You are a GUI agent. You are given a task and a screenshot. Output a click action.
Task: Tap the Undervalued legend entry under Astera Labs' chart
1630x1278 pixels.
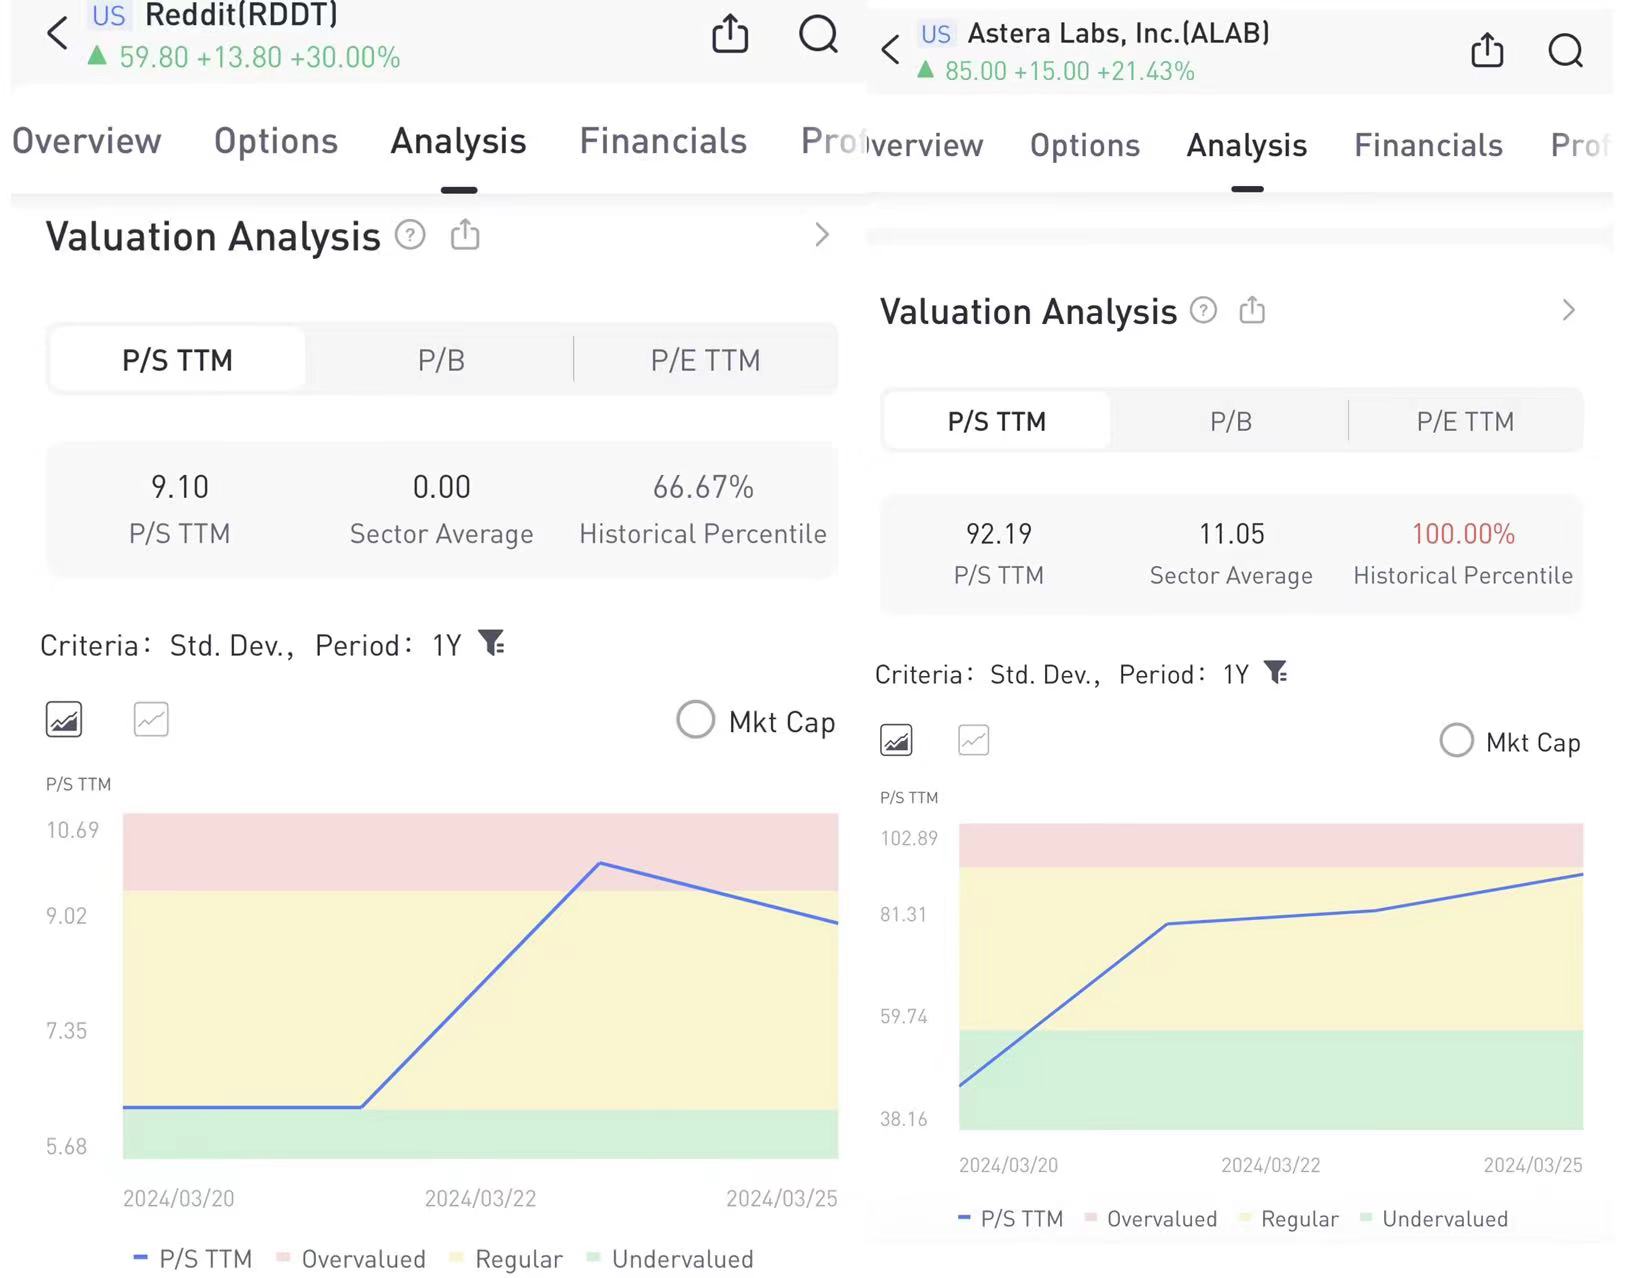tap(1435, 1218)
